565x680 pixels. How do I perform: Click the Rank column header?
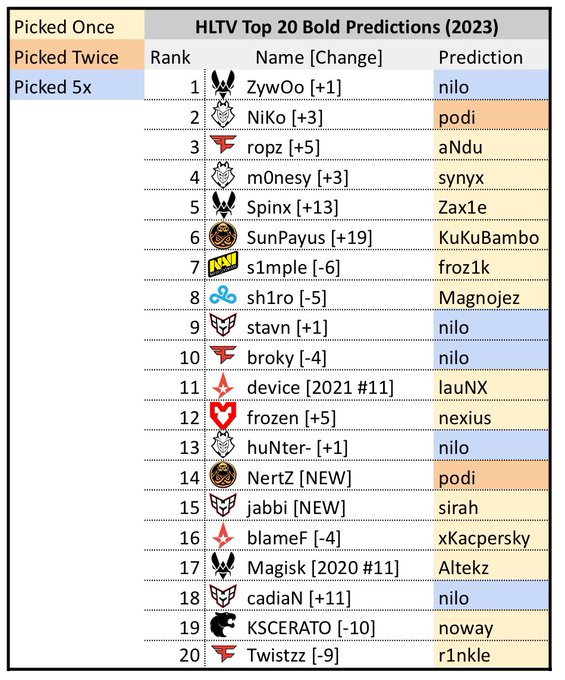click(x=170, y=57)
